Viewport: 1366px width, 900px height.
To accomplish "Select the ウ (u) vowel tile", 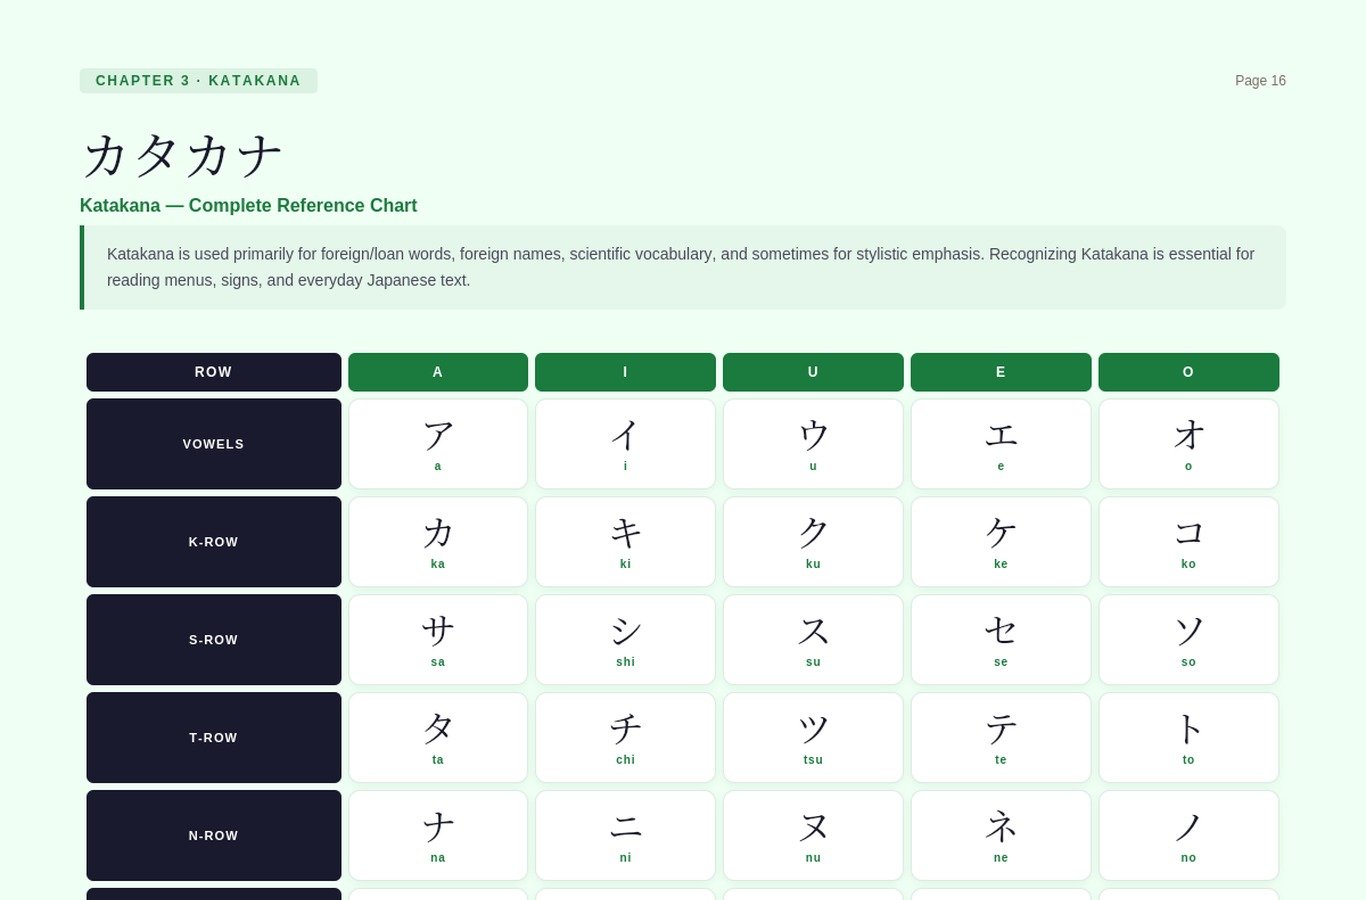I will (812, 443).
